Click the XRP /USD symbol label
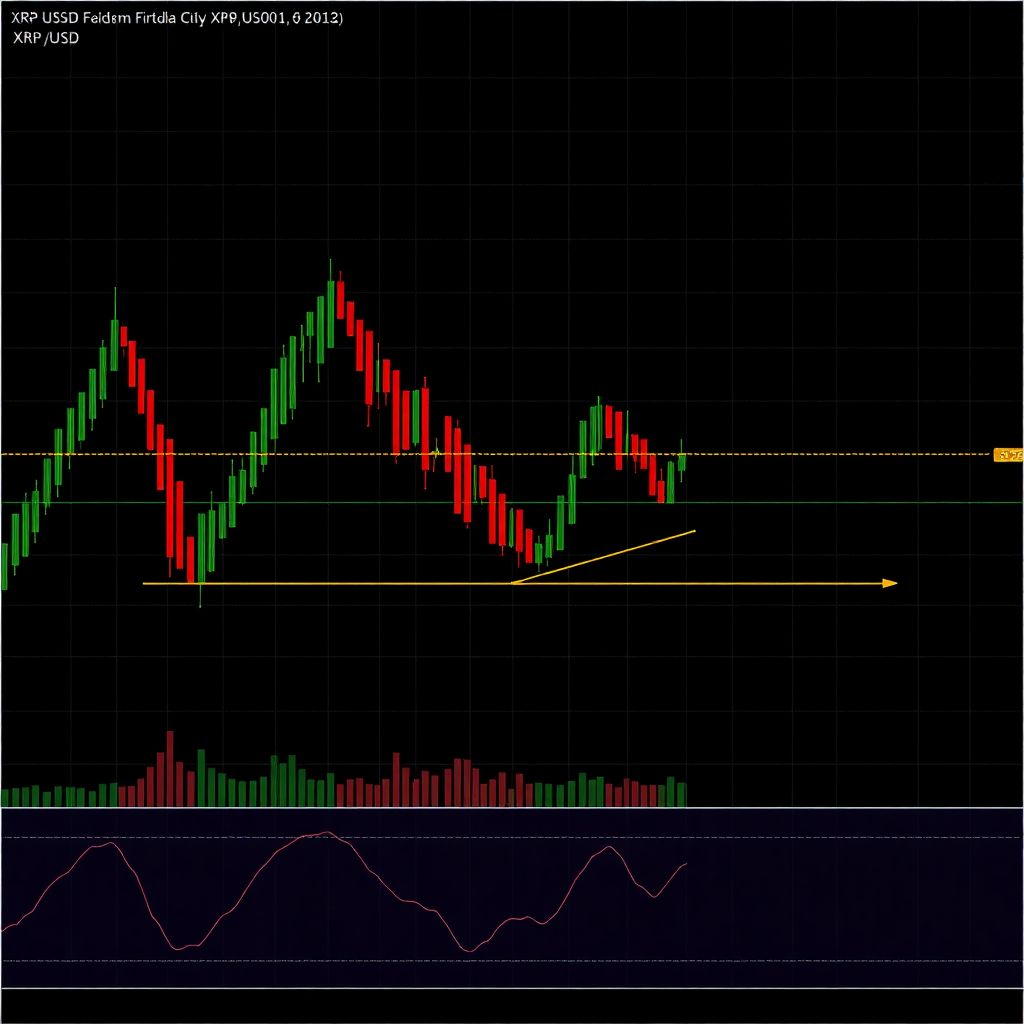The height and width of the screenshot is (1024, 1024). 46,38
